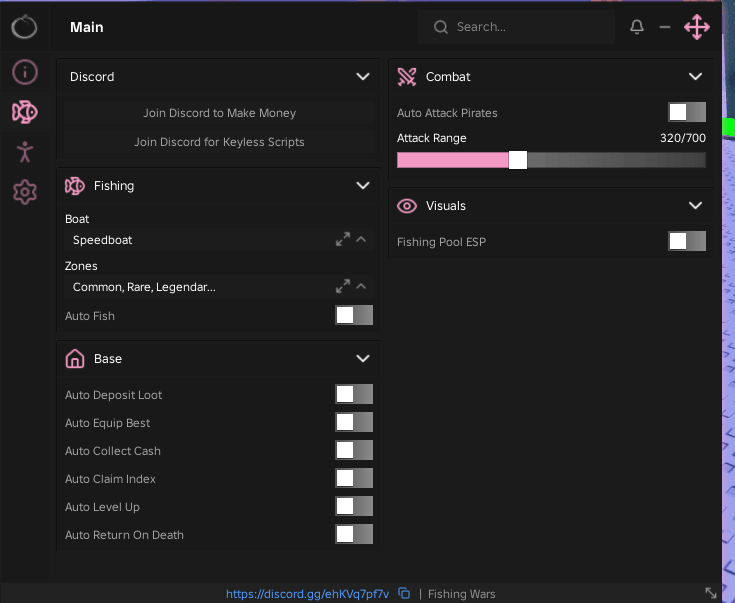
Task: Click the notification bell icon
Action: [637, 27]
